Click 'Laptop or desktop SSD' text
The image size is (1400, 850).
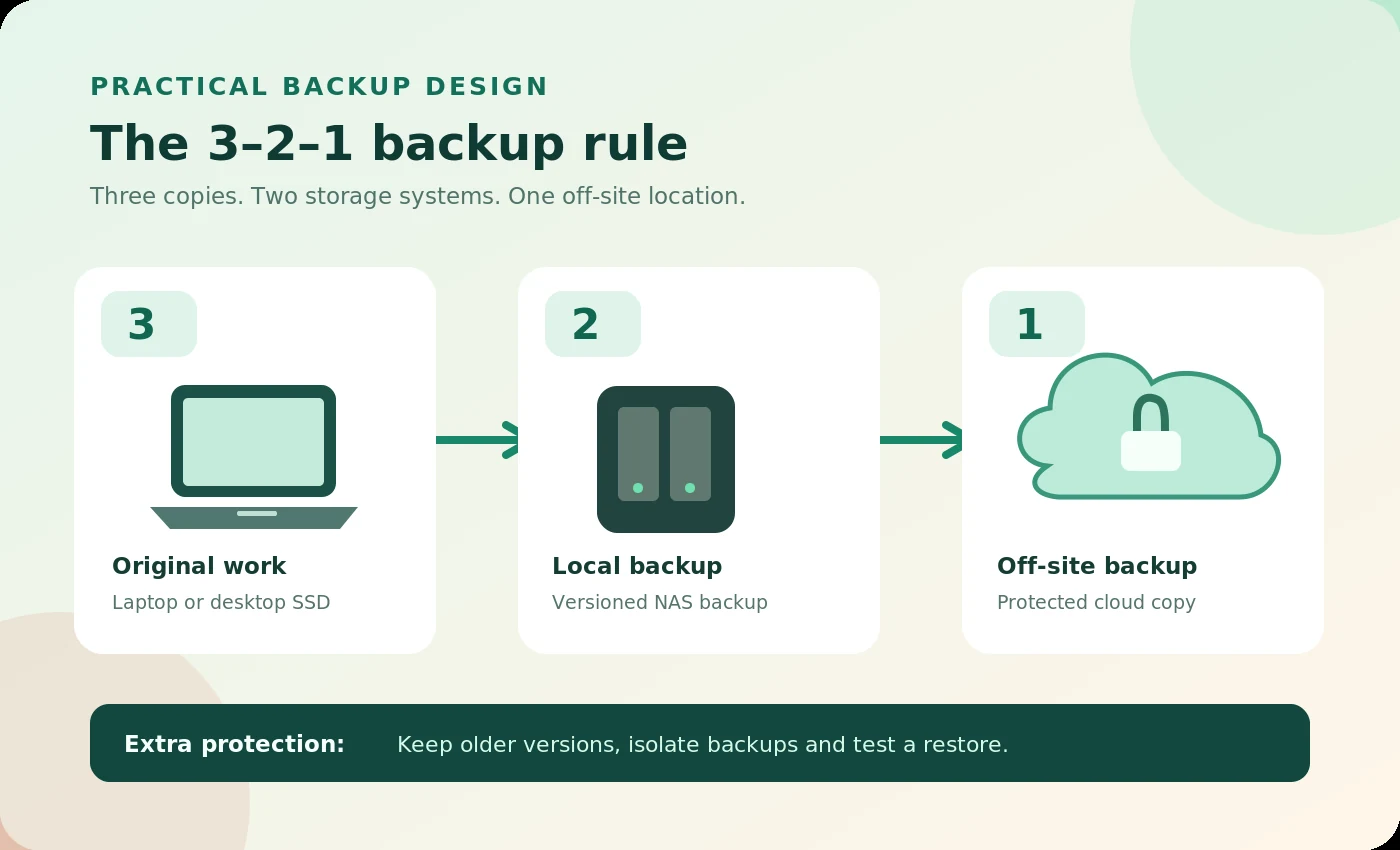[221, 602]
